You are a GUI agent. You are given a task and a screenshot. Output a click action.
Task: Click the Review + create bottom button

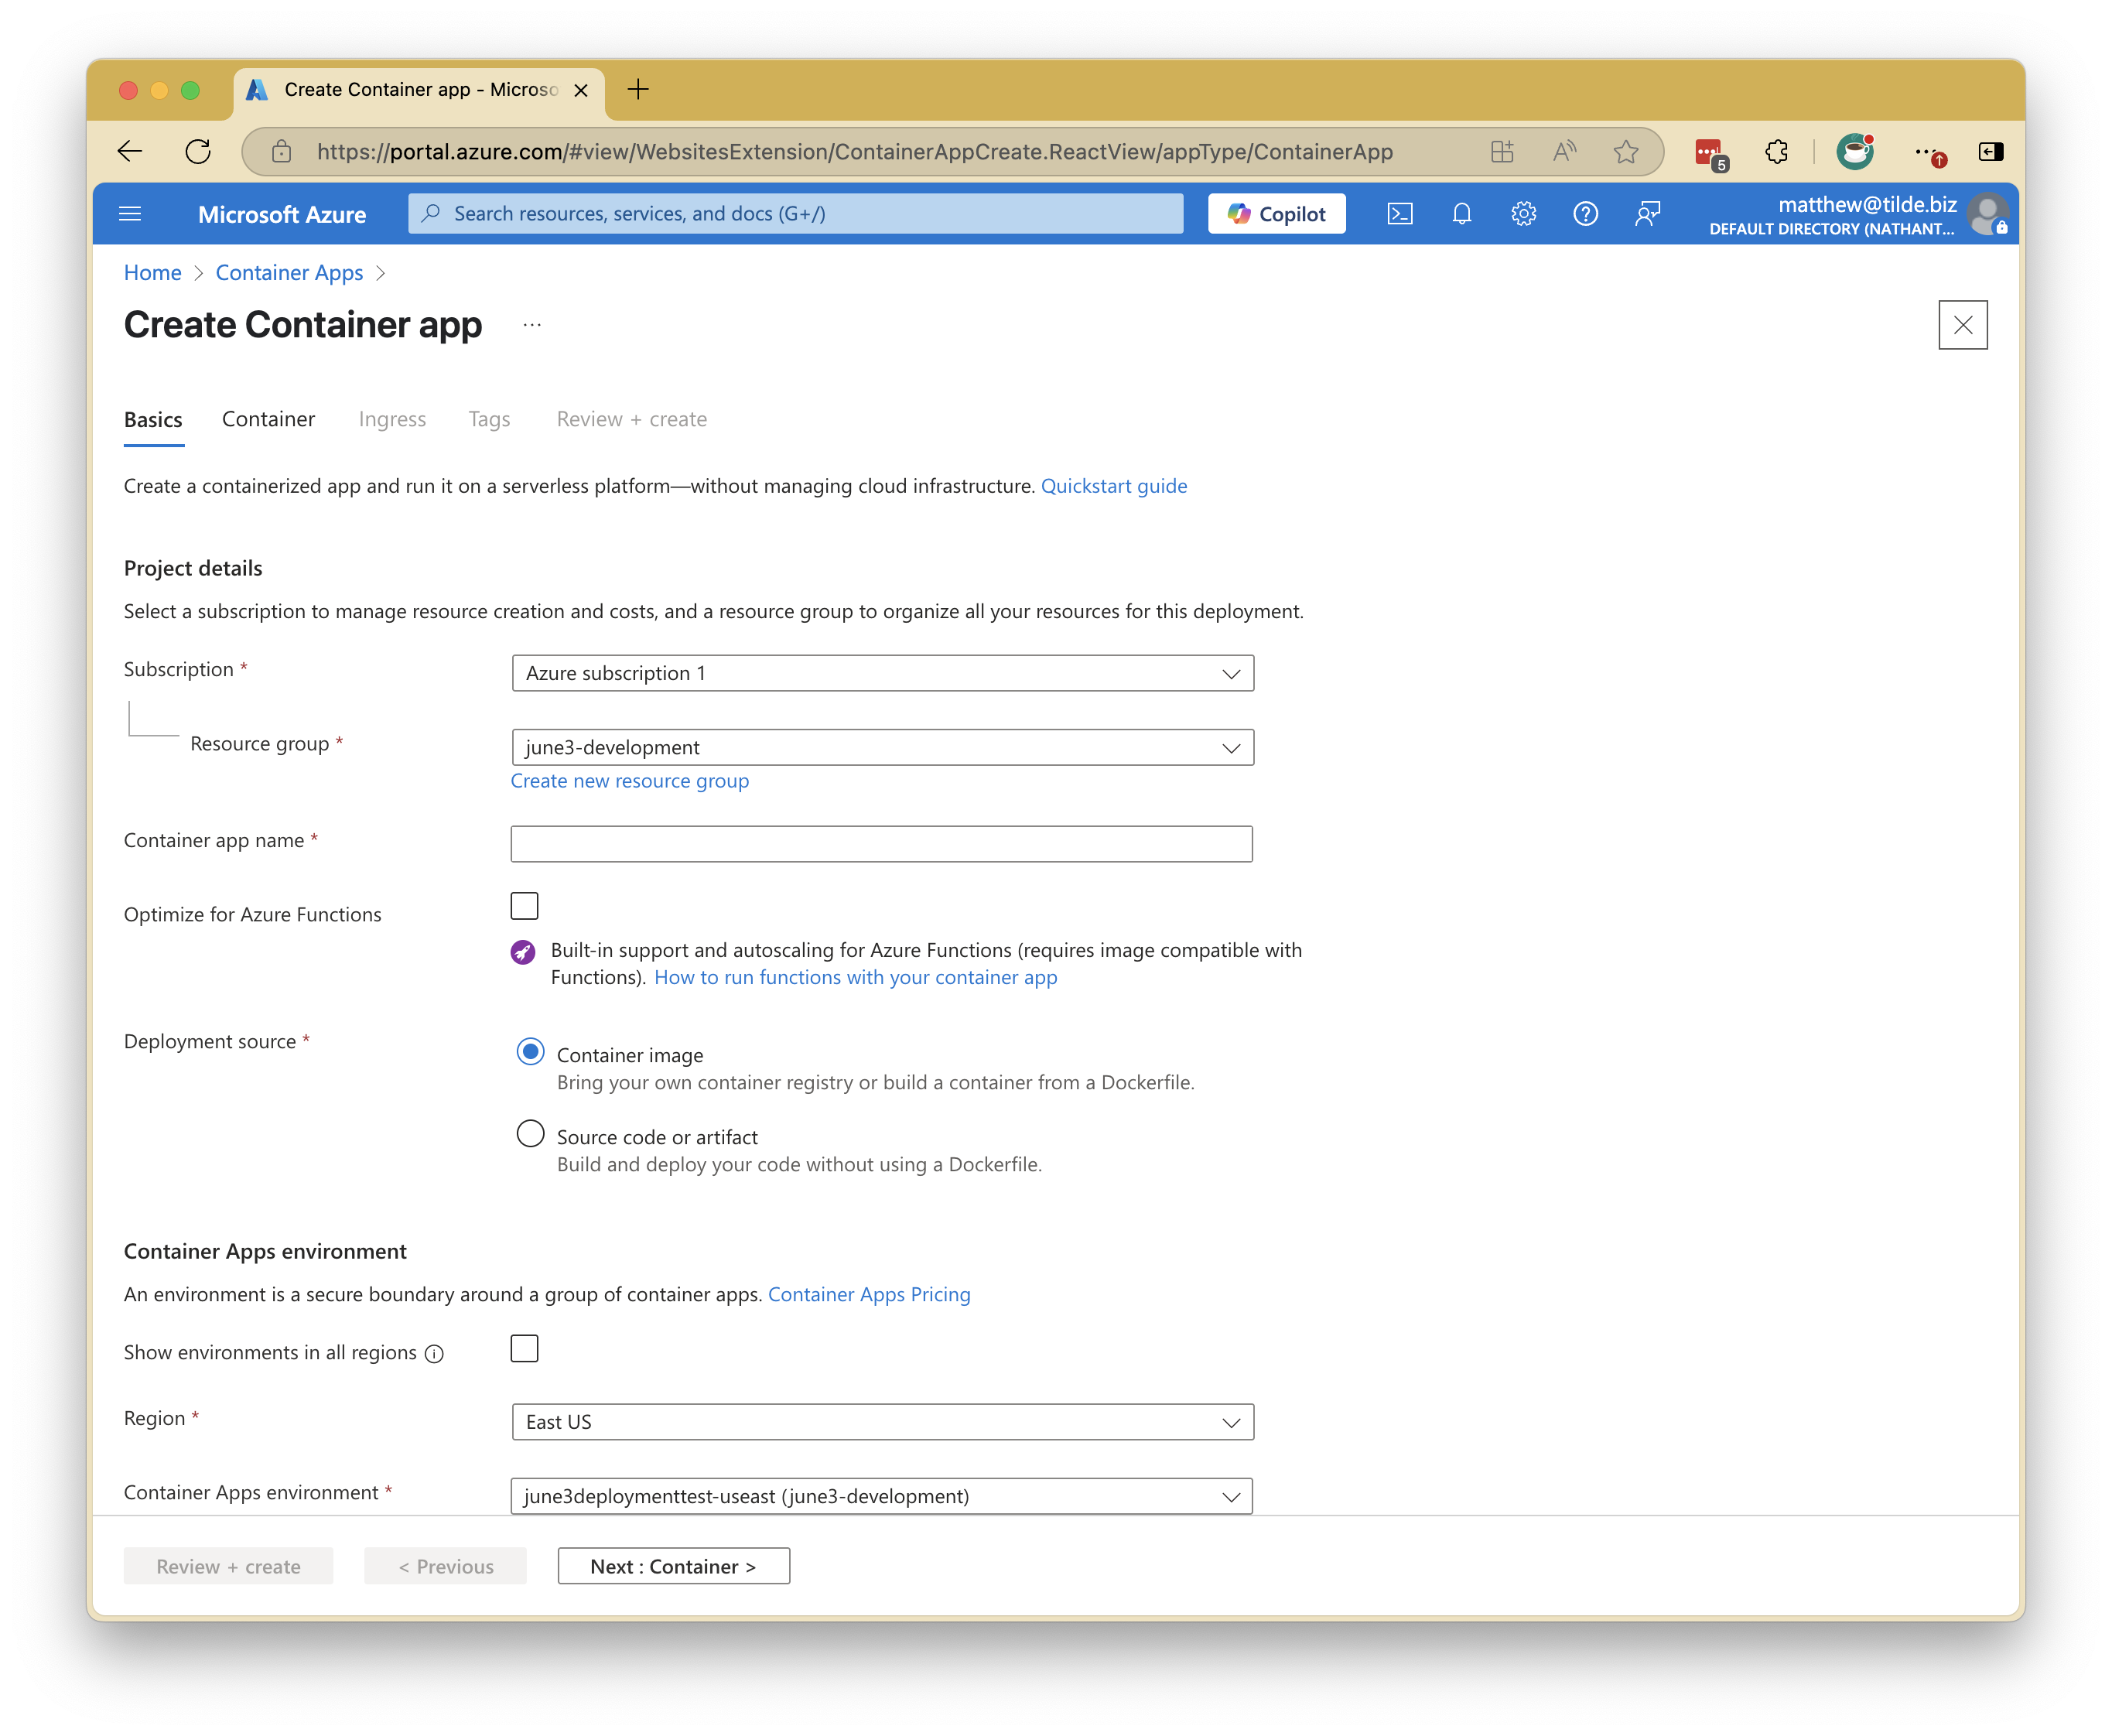[228, 1566]
